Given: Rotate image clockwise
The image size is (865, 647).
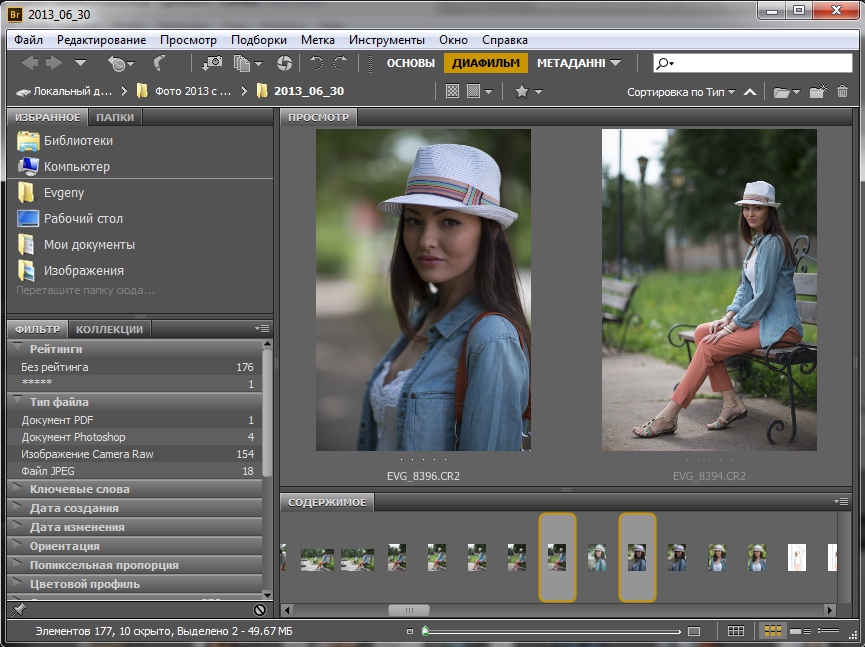Looking at the screenshot, I should 340,63.
